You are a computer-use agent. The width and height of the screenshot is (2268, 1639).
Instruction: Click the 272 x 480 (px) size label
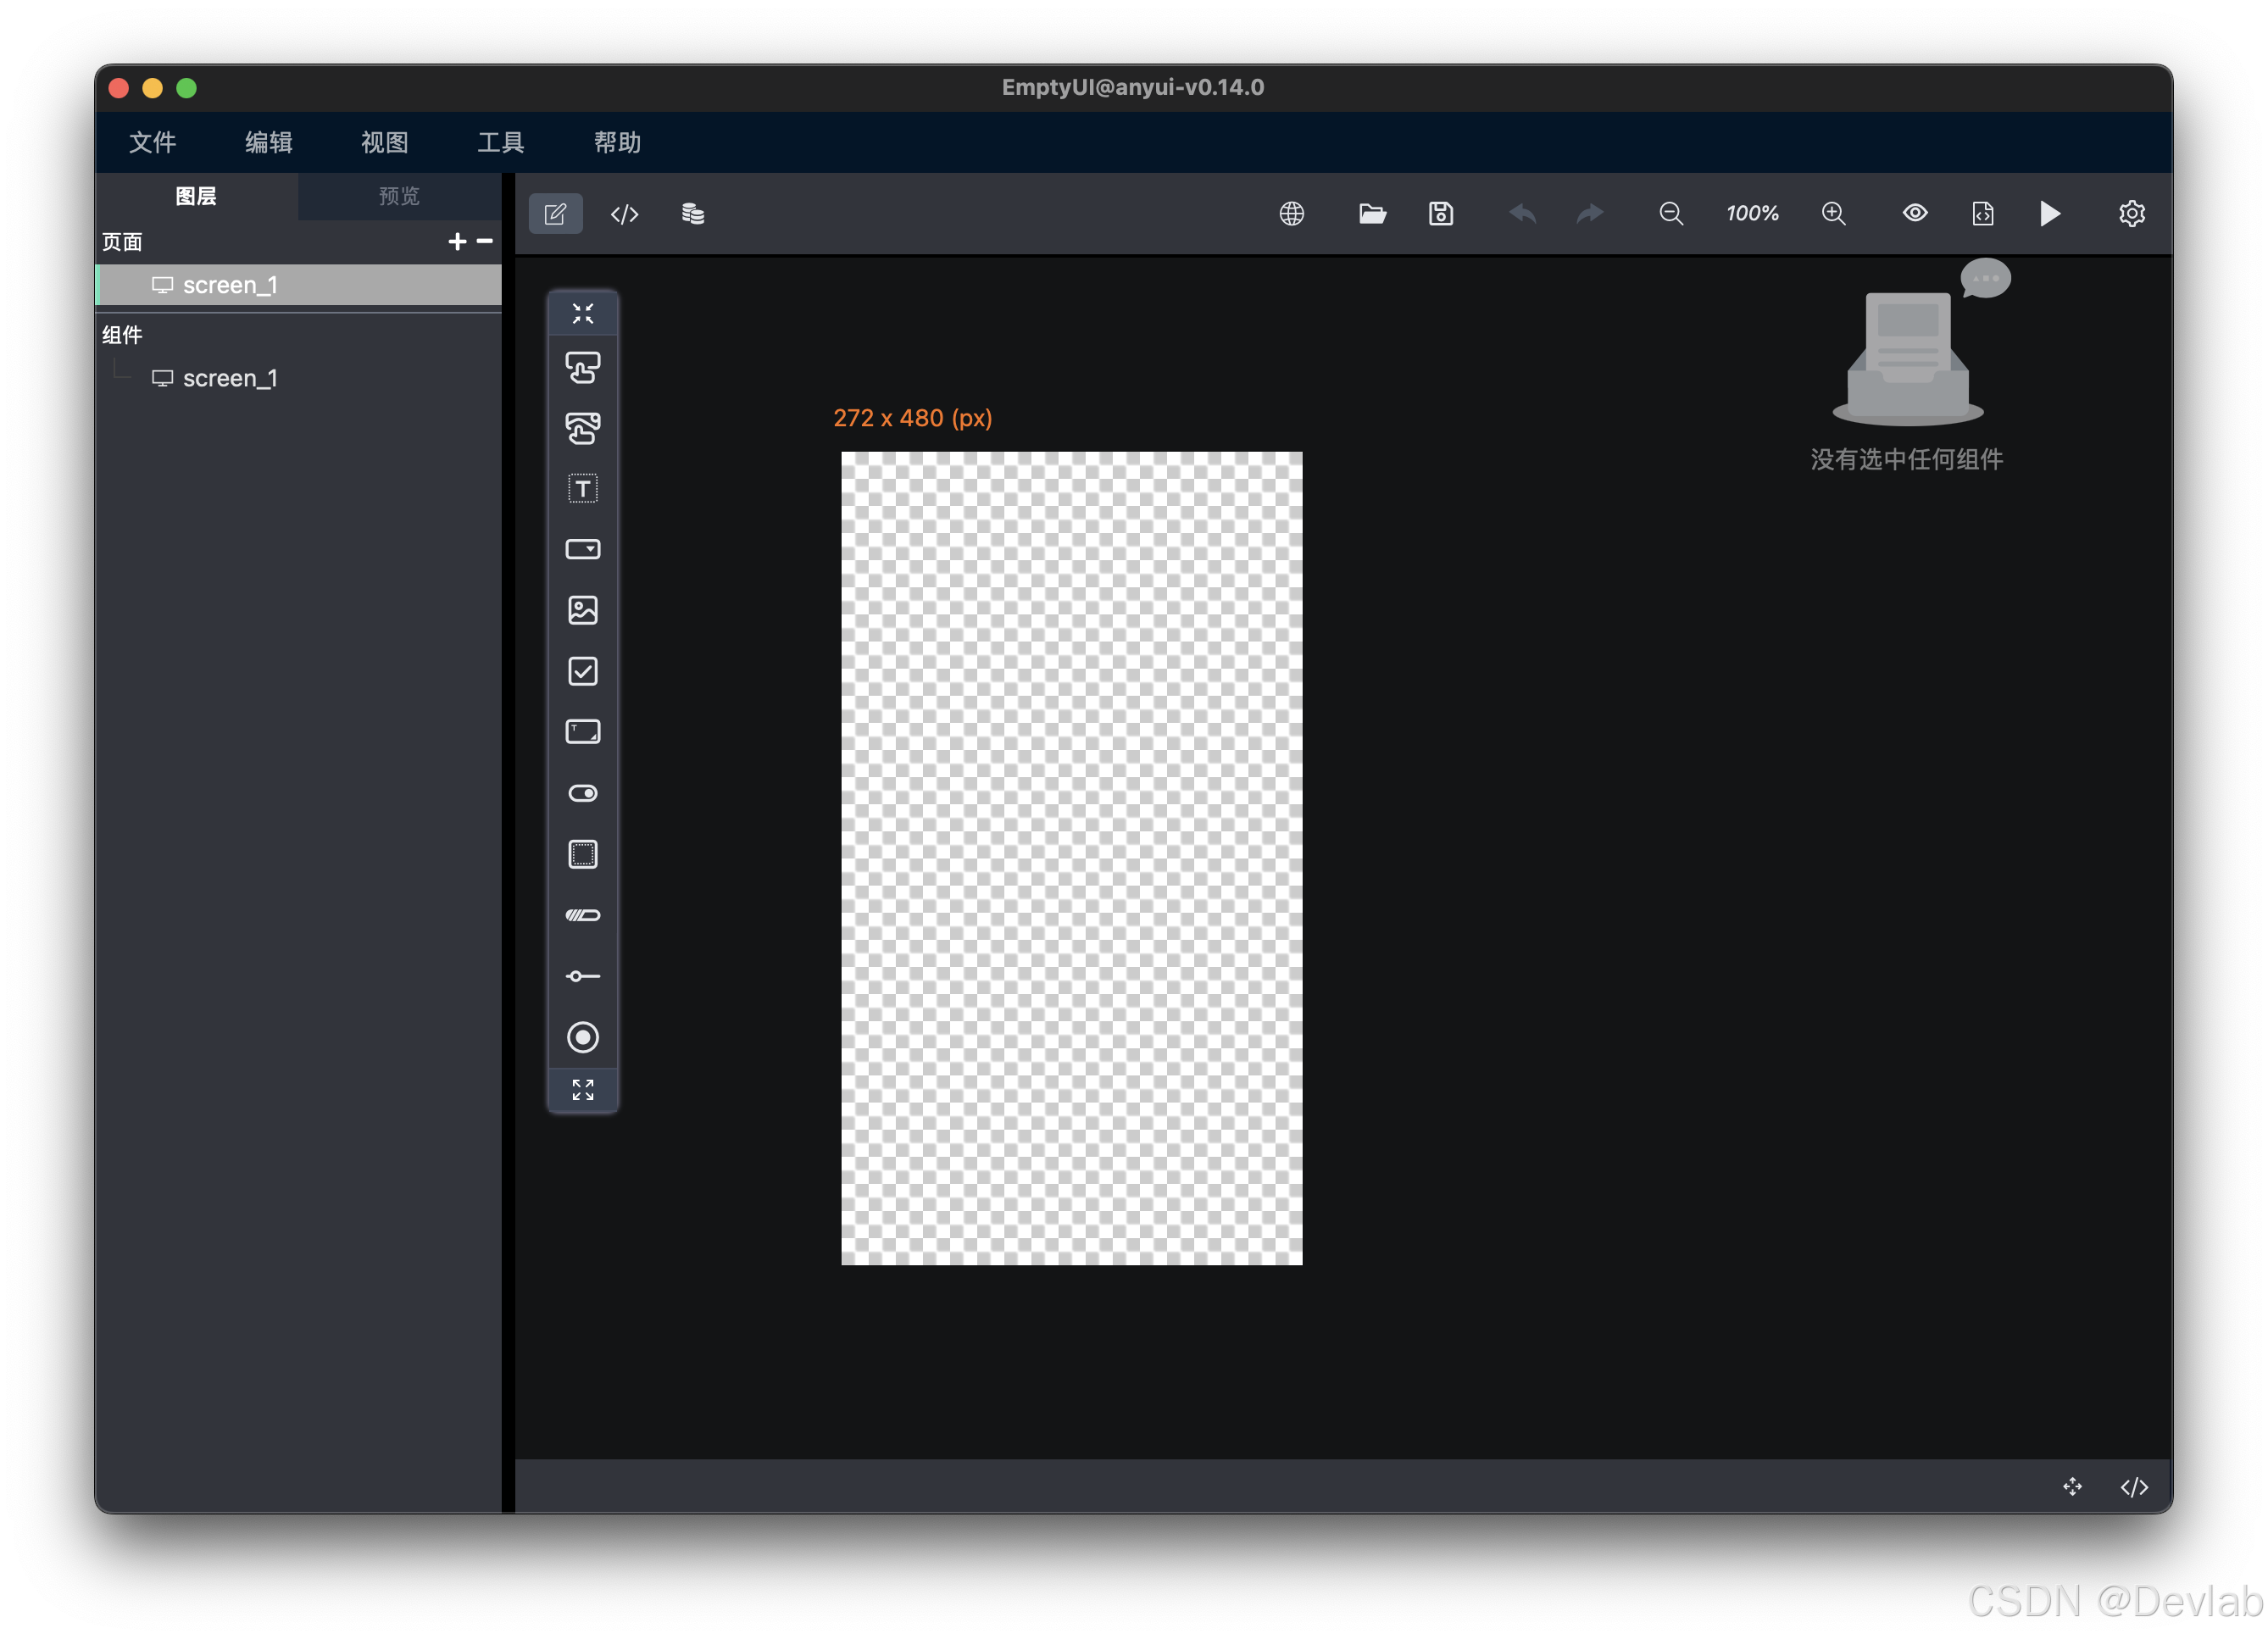tap(913, 418)
